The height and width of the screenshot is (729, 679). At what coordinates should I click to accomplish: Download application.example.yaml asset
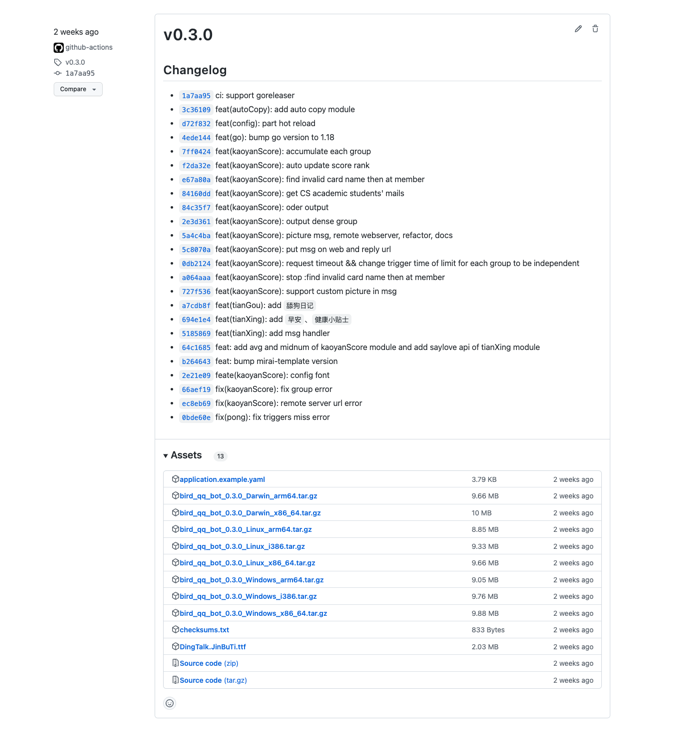coord(222,479)
